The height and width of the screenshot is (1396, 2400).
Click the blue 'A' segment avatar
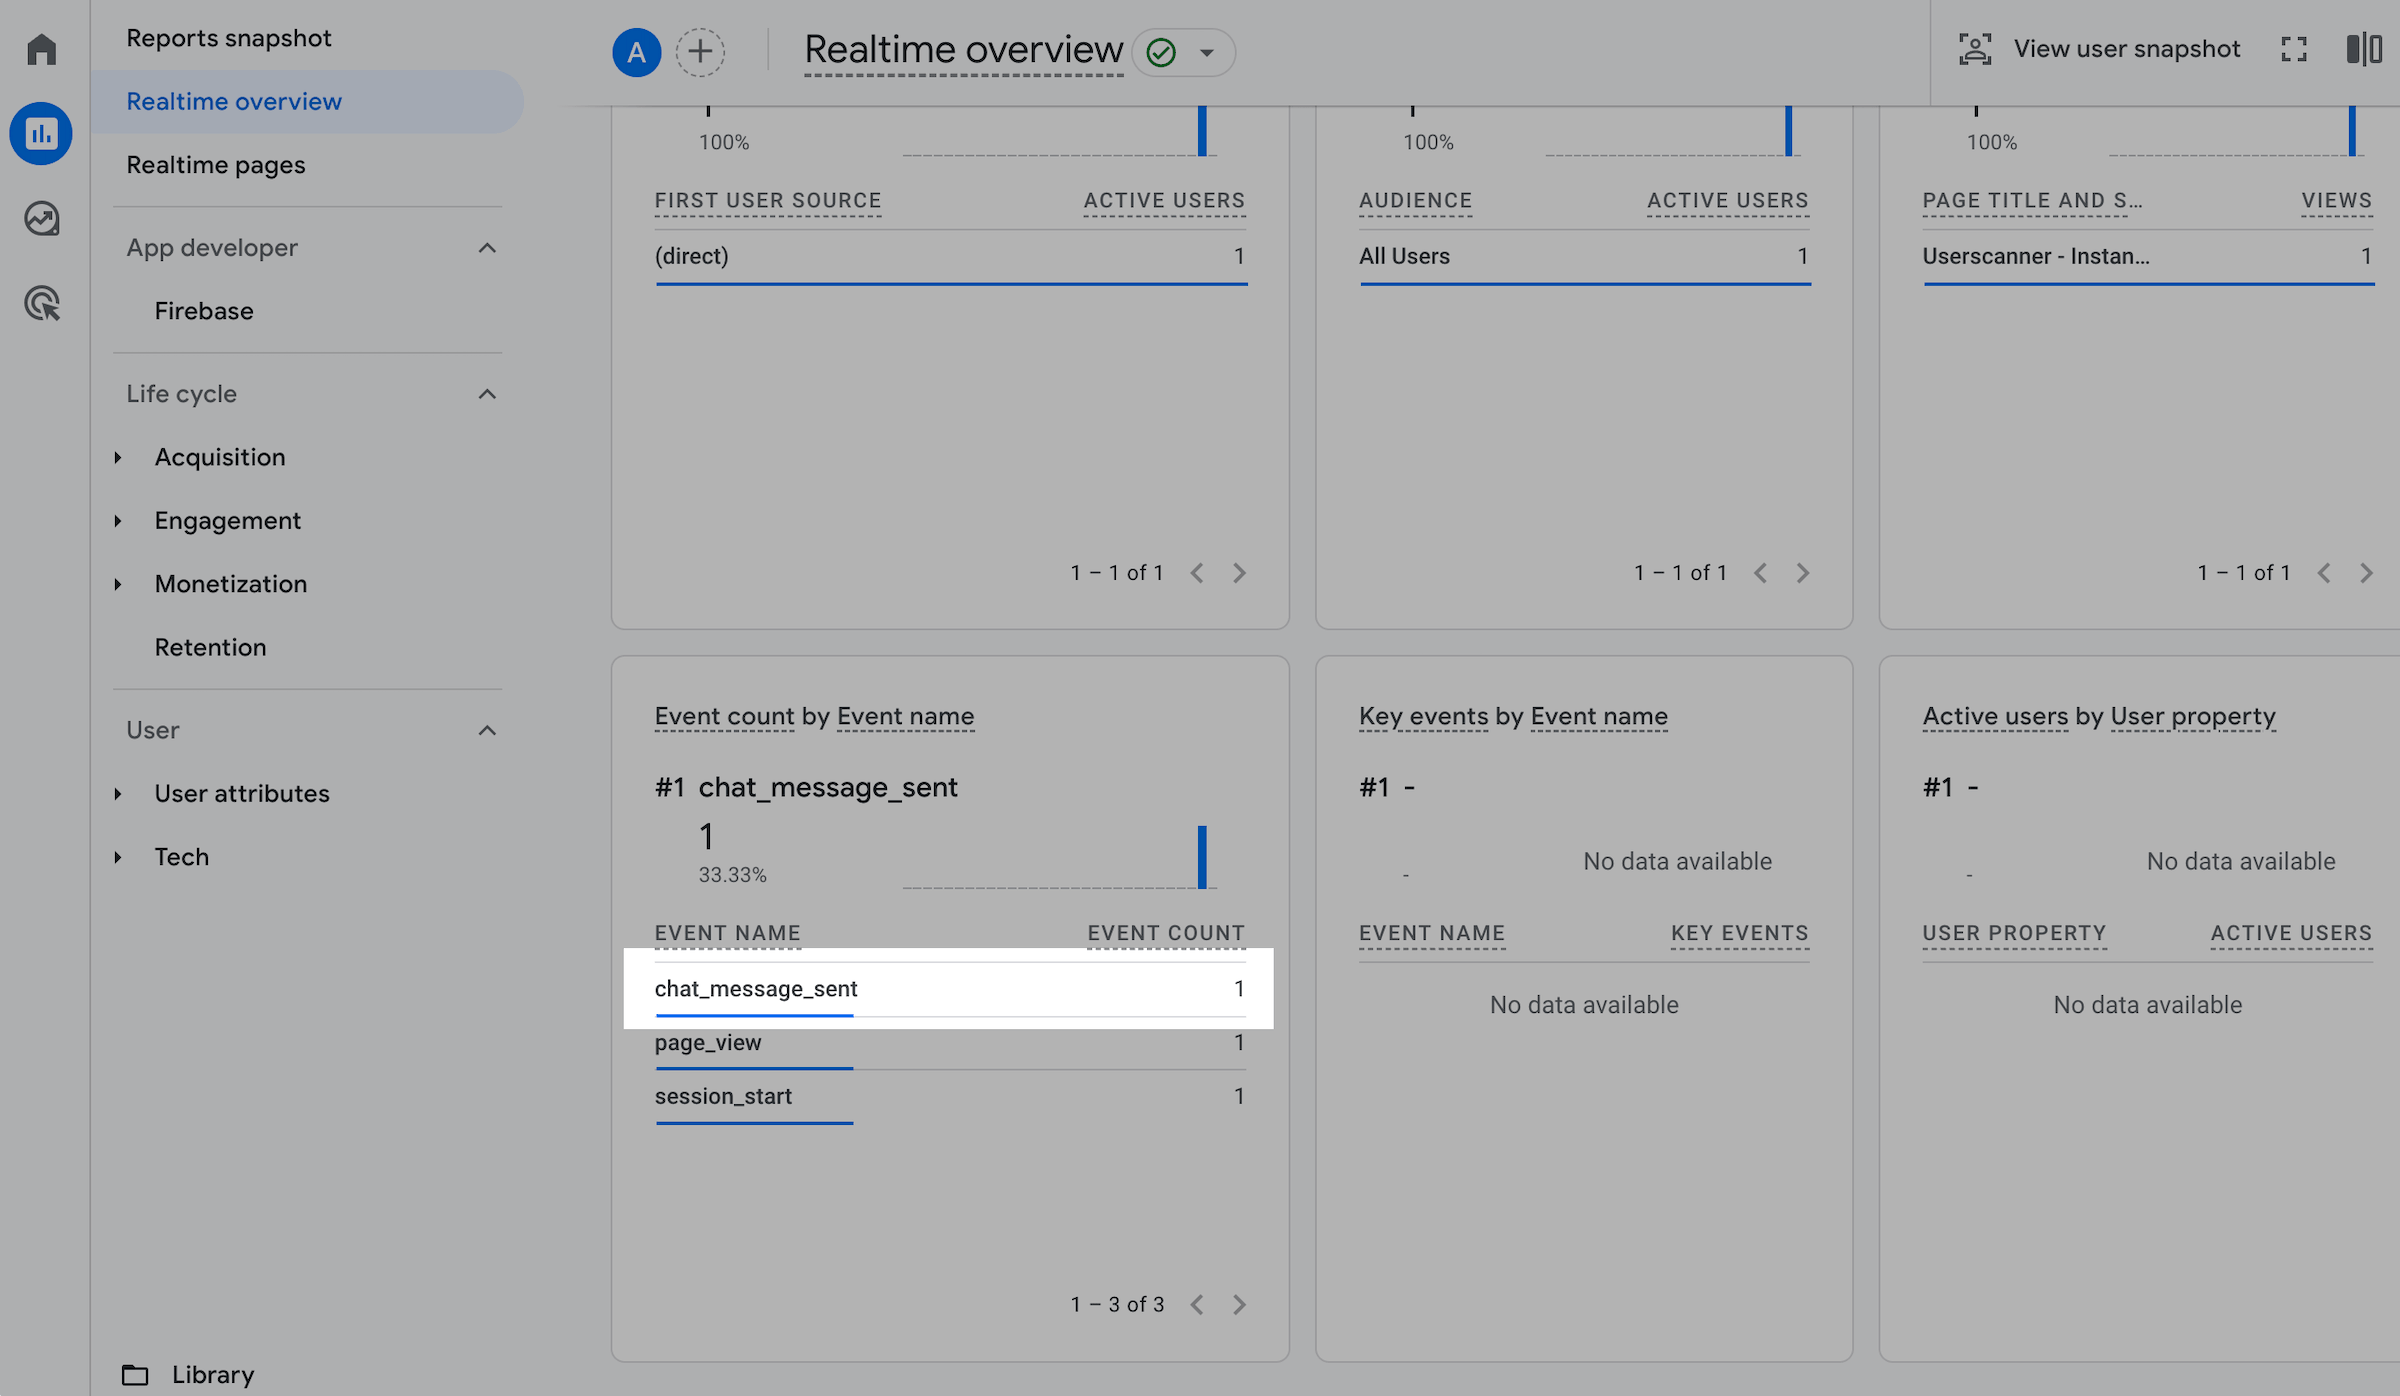[x=636, y=52]
